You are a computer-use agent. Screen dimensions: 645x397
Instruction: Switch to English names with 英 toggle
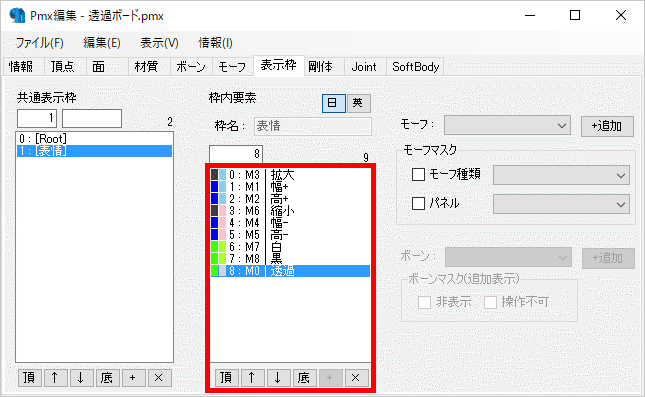click(358, 103)
